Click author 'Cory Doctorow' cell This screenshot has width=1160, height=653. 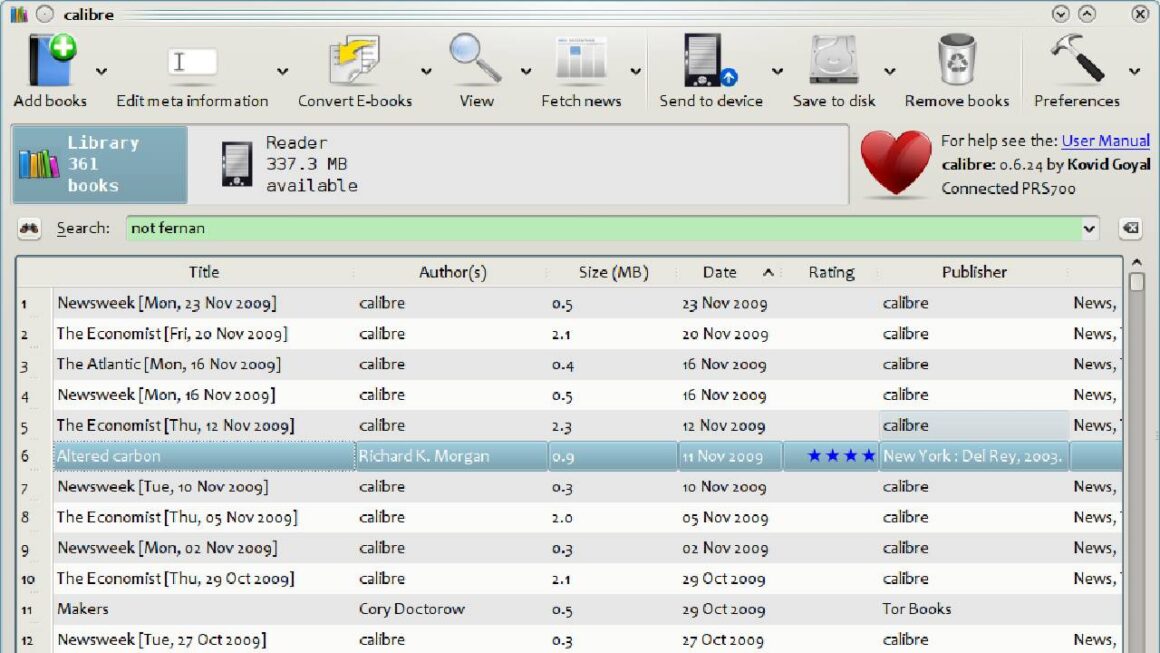point(451,609)
